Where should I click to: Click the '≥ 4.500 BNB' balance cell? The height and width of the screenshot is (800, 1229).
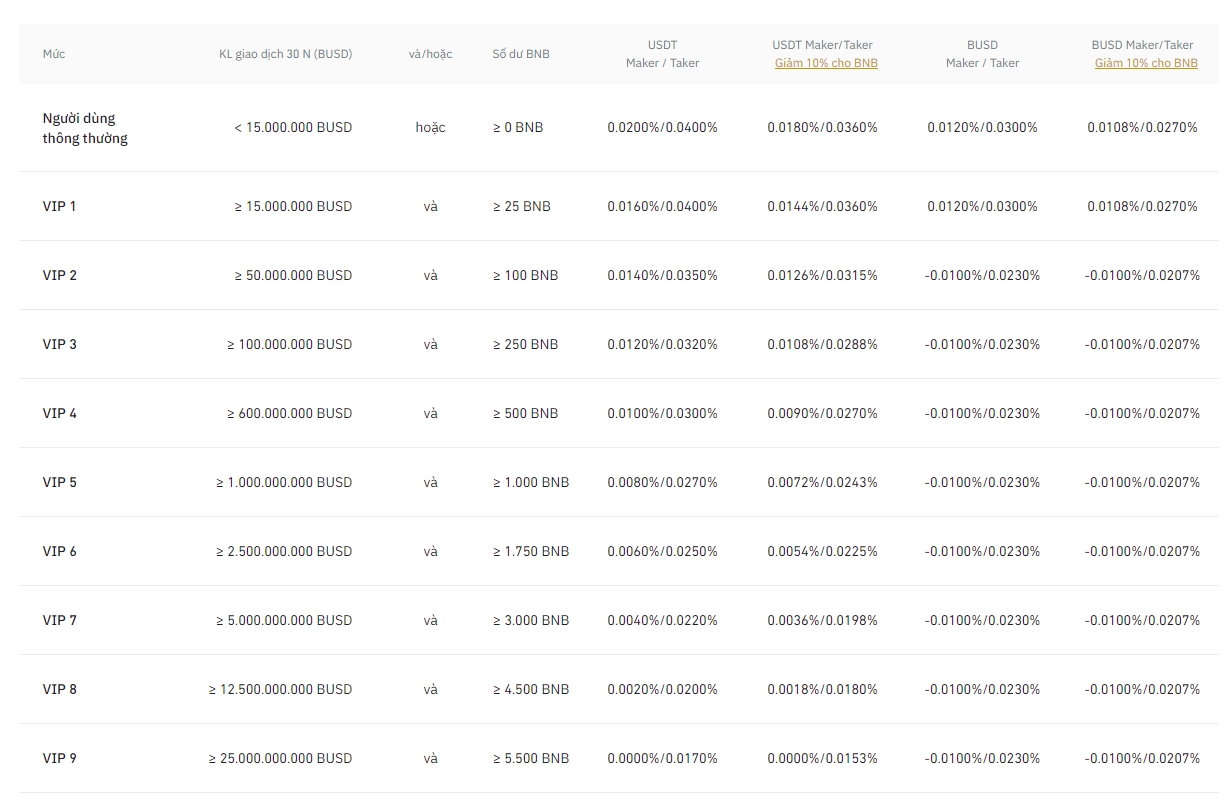click(530, 689)
